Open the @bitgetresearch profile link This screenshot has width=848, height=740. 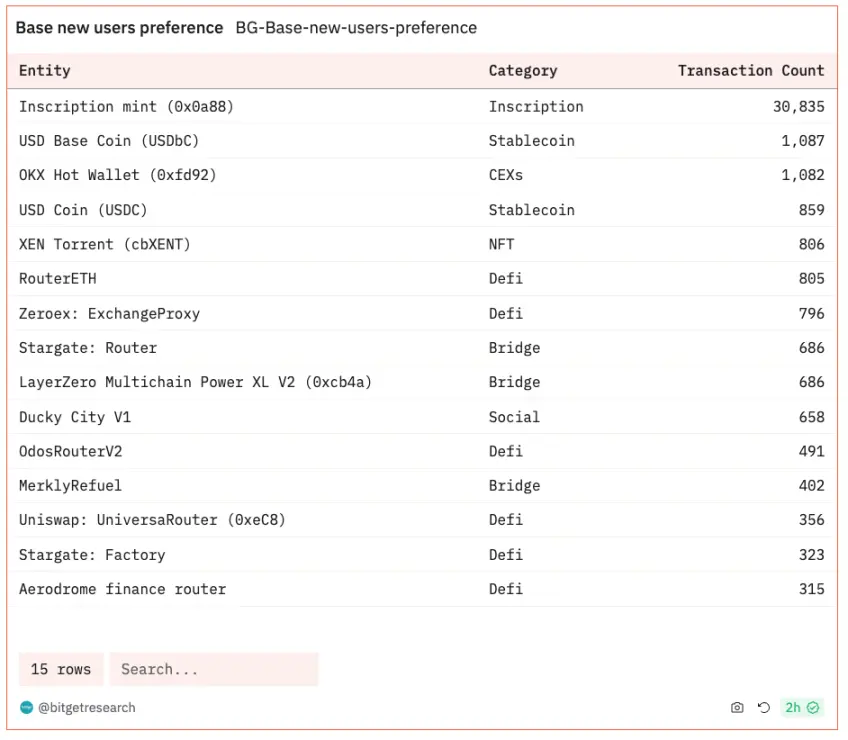[86, 708]
